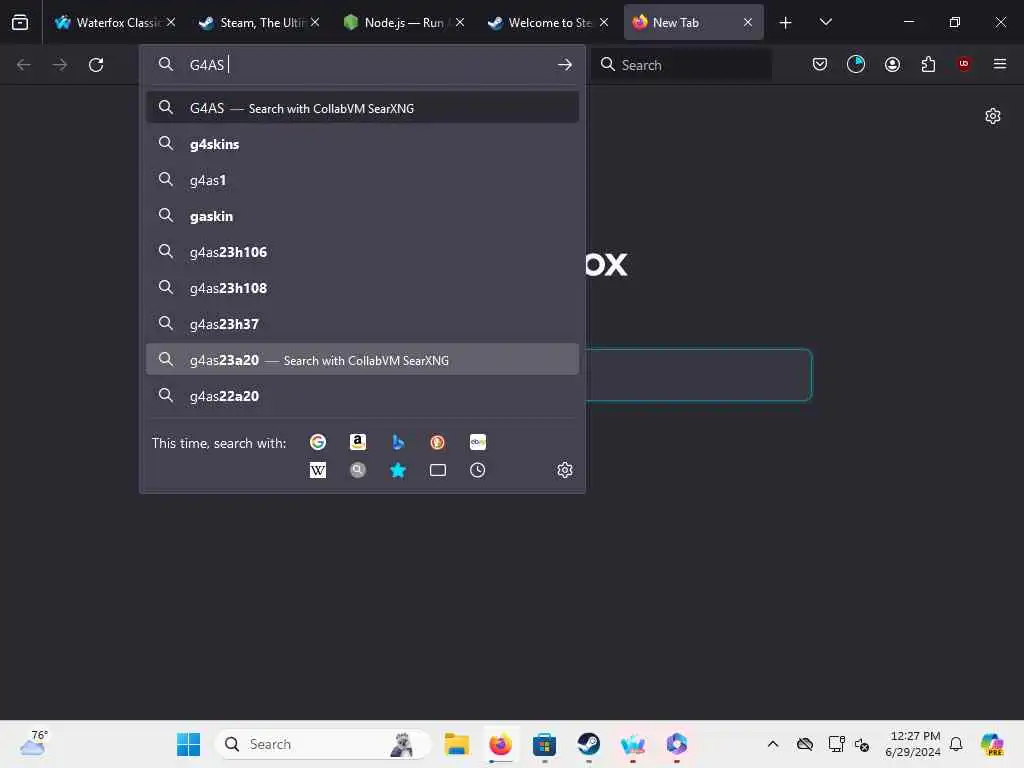Image resolution: width=1024 pixels, height=768 pixels.
Task: Open the extensions puzzle icon
Action: (928, 64)
